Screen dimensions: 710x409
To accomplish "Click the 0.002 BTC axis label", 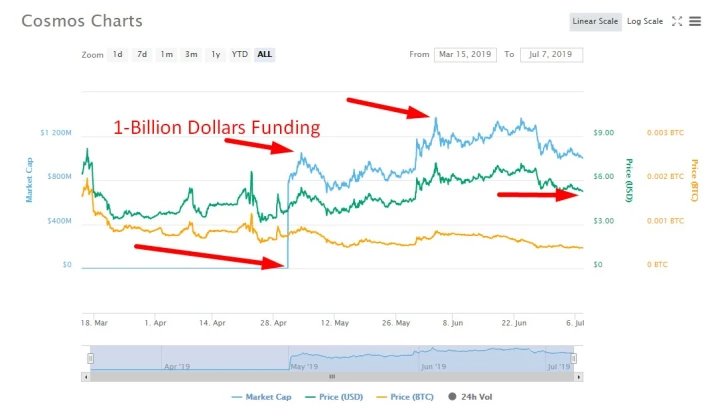I will 665,177.
